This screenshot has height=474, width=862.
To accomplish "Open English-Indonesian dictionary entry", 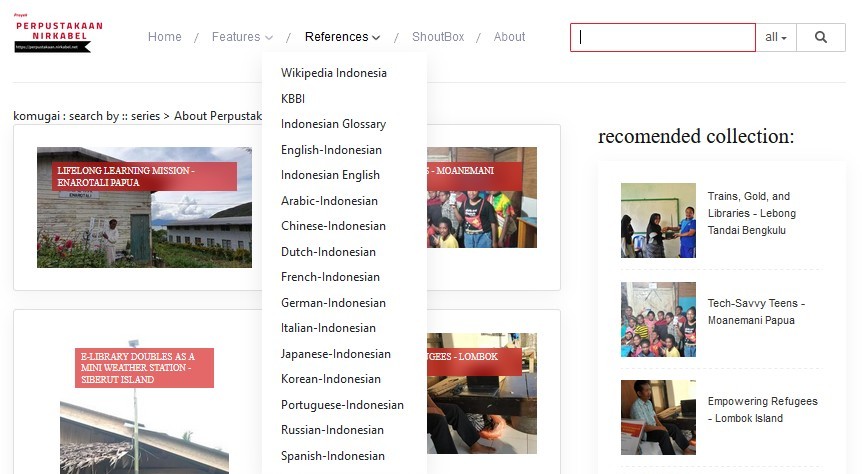I will [331, 150].
